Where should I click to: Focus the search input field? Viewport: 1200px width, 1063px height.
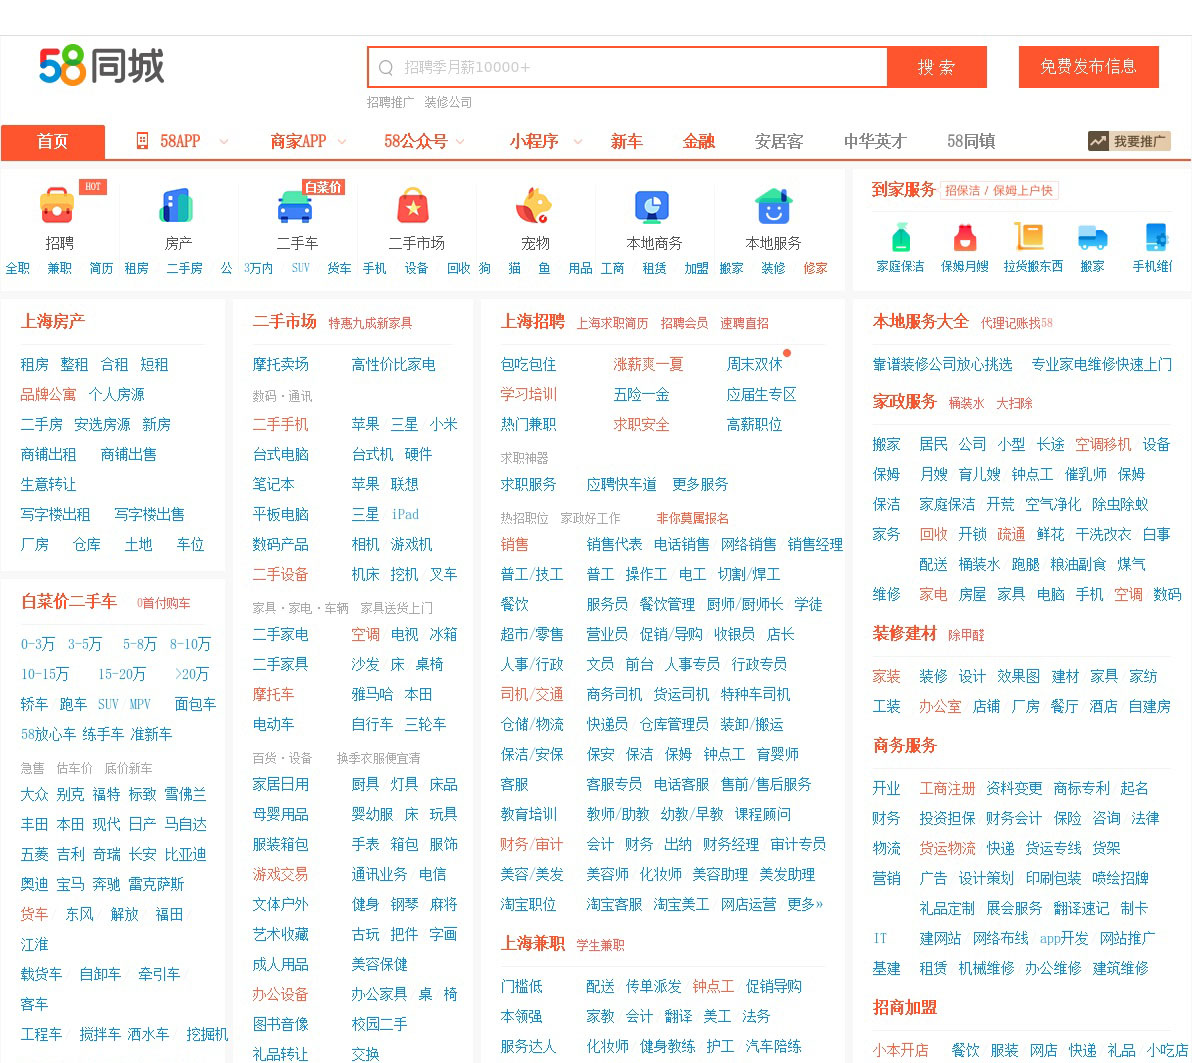[x=627, y=67]
